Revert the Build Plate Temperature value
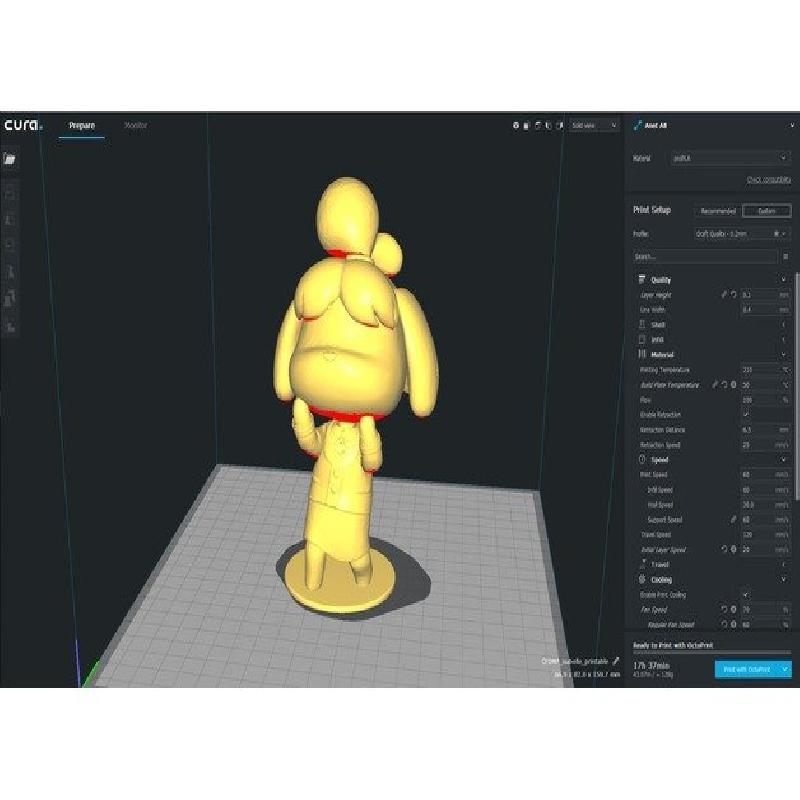Screen dimensions: 800x800 pyautogui.click(x=724, y=385)
